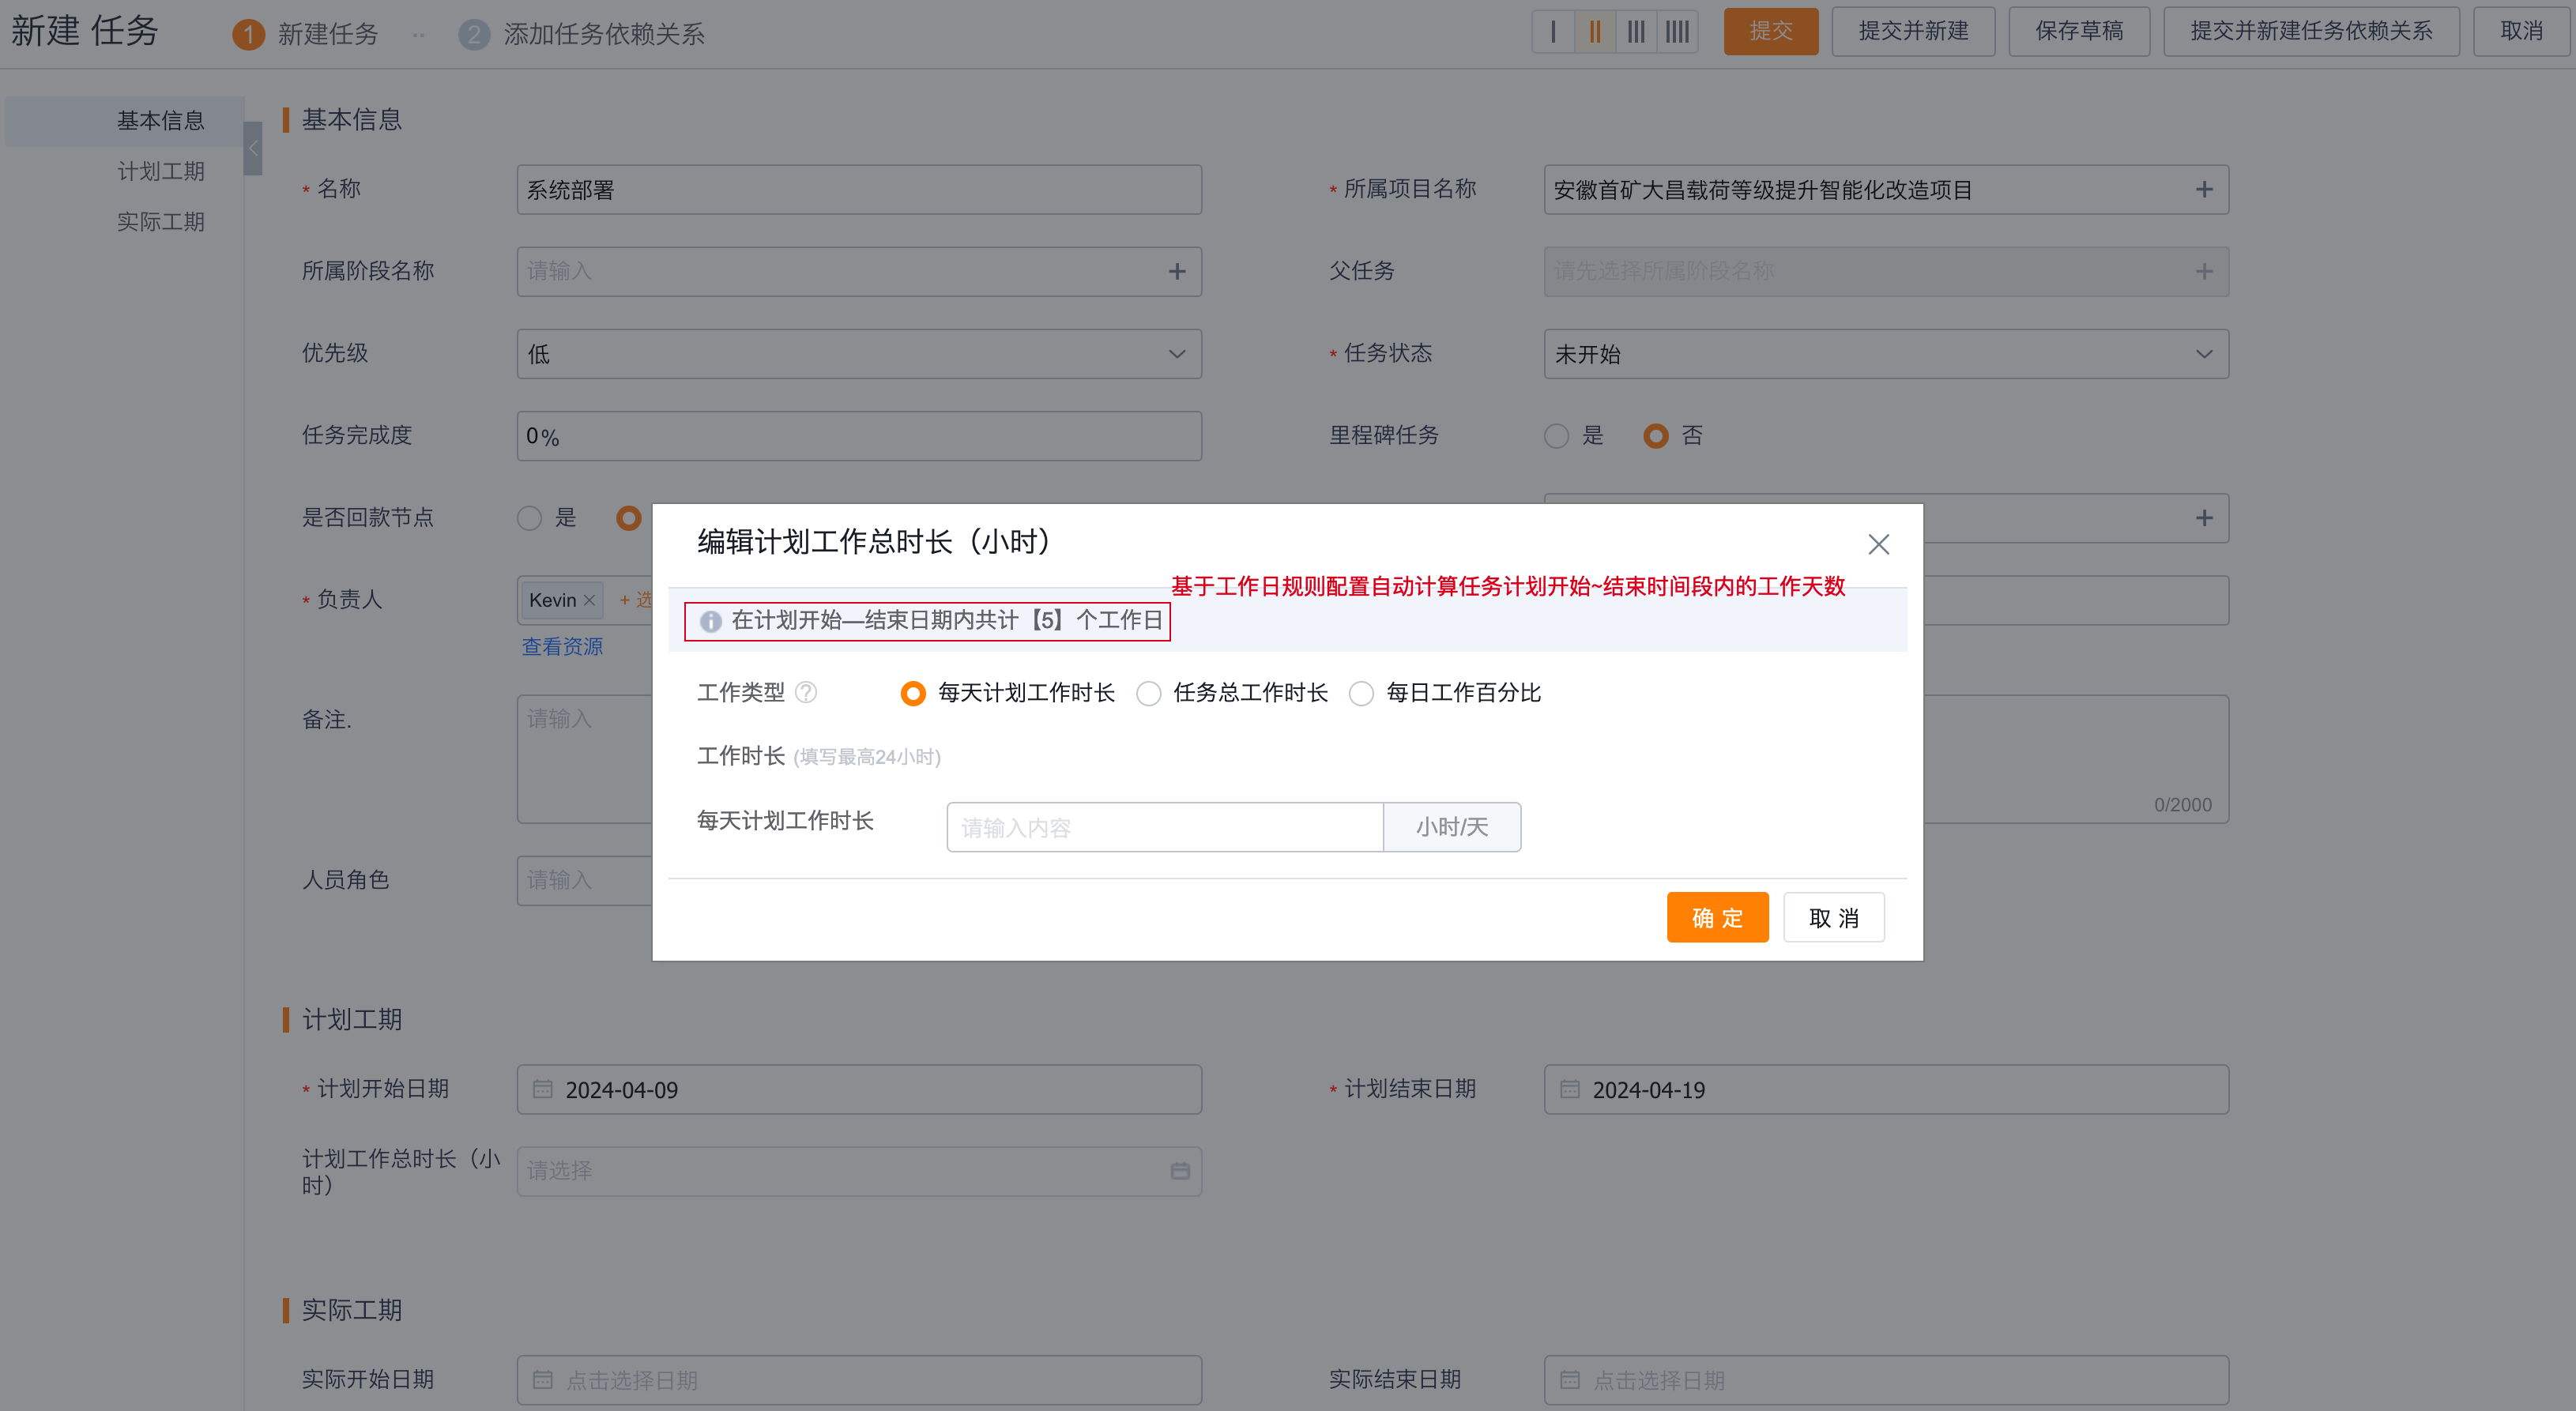Click the calendar icon beside 计划开始日期

click(543, 1089)
